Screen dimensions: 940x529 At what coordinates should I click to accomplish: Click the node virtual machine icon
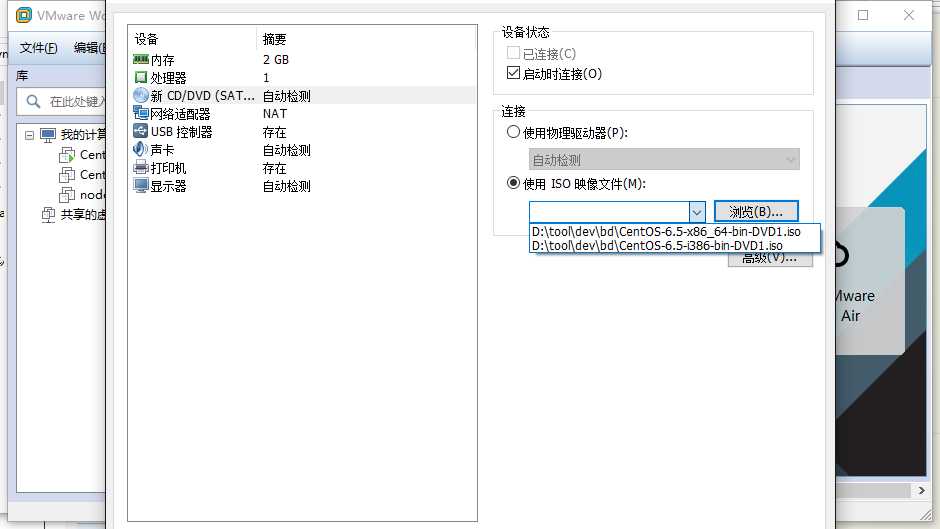(x=67, y=194)
